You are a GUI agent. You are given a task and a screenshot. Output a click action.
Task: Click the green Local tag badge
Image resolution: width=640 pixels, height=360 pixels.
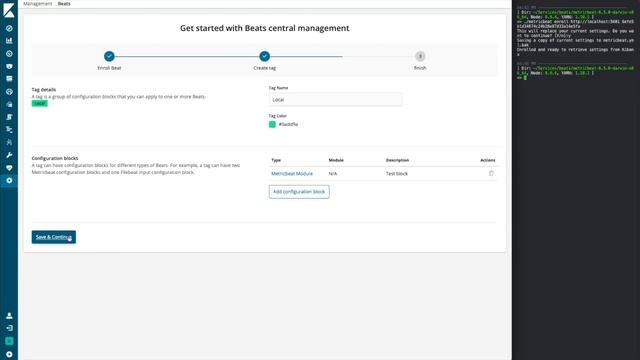(40, 103)
